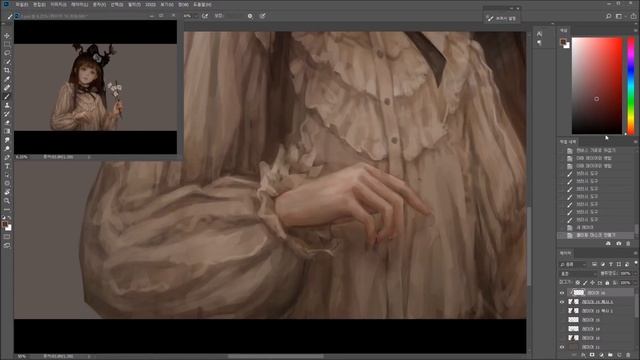Select the Gradient tool
Viewport: 640px width, 360px height.
pos(7,131)
